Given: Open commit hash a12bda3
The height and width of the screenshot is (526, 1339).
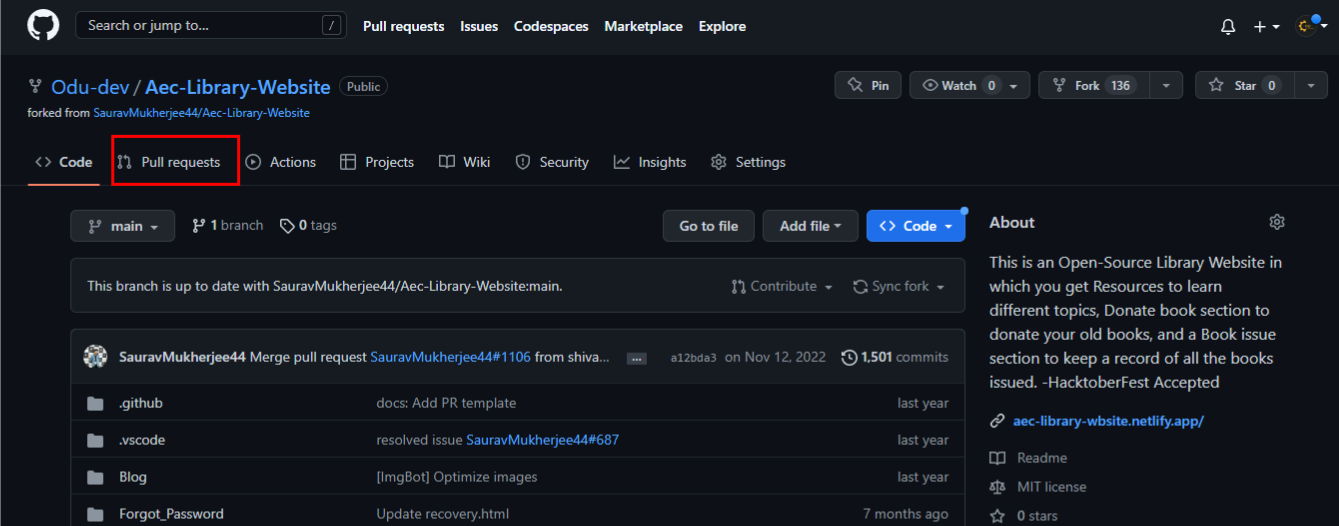Looking at the screenshot, I should [x=693, y=358].
